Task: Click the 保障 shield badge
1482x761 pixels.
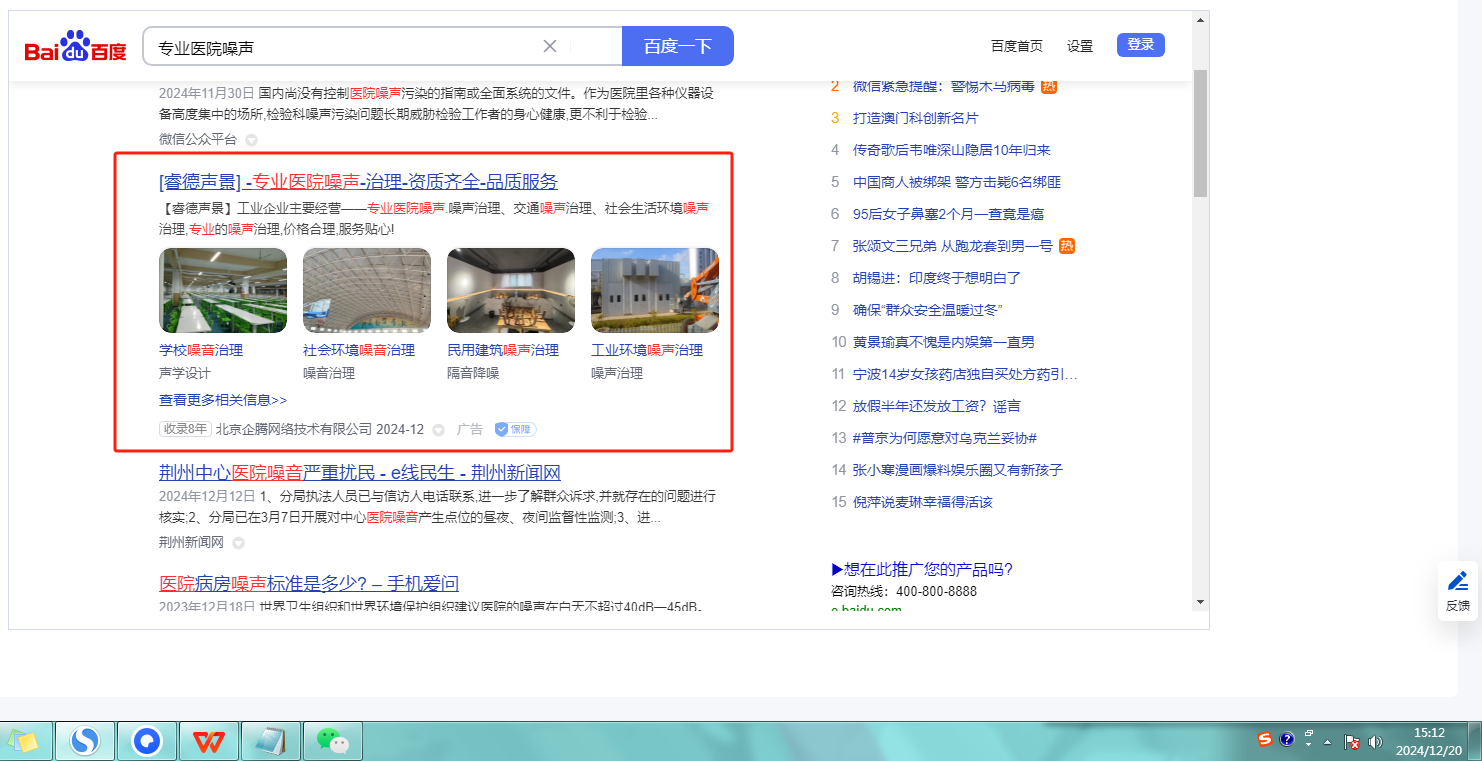Action: pos(515,429)
